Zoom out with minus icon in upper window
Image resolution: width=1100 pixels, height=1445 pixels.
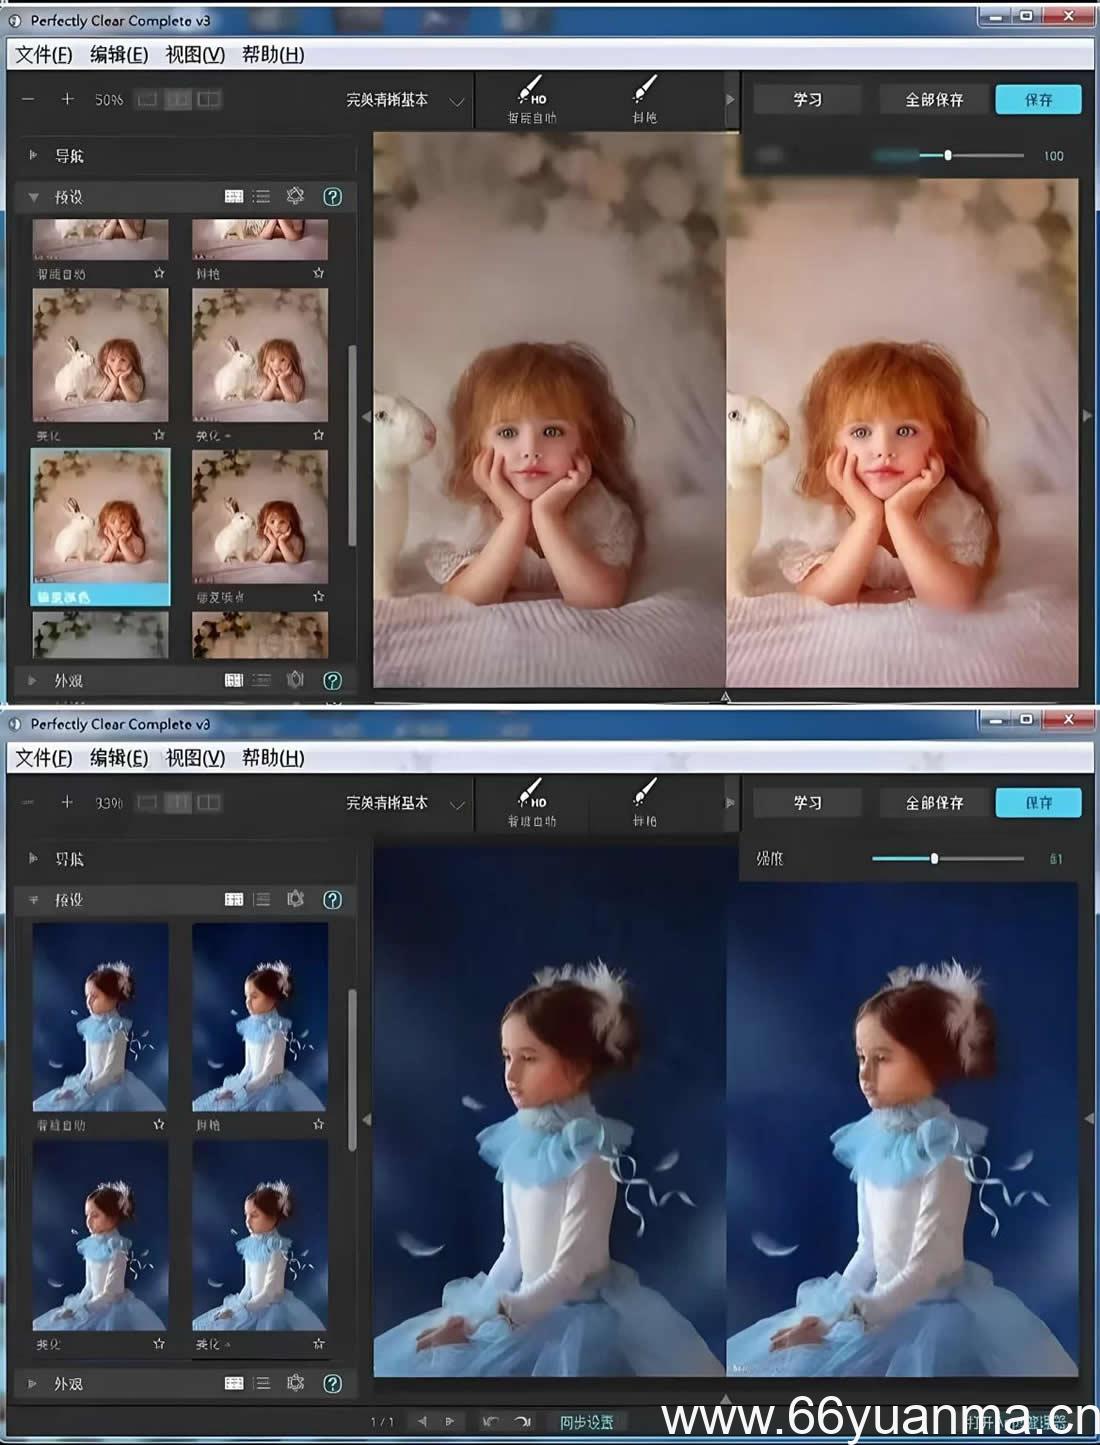pos(28,99)
